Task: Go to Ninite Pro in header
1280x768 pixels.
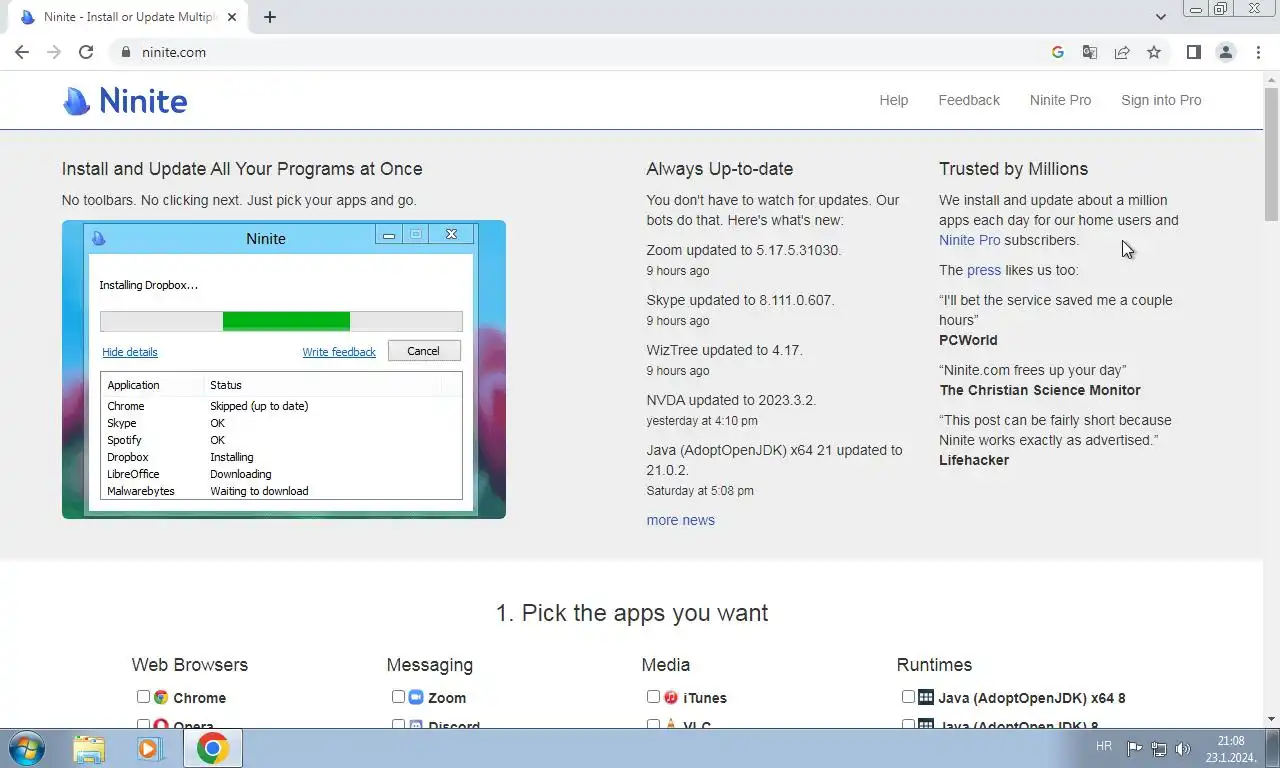Action: coord(1060,100)
